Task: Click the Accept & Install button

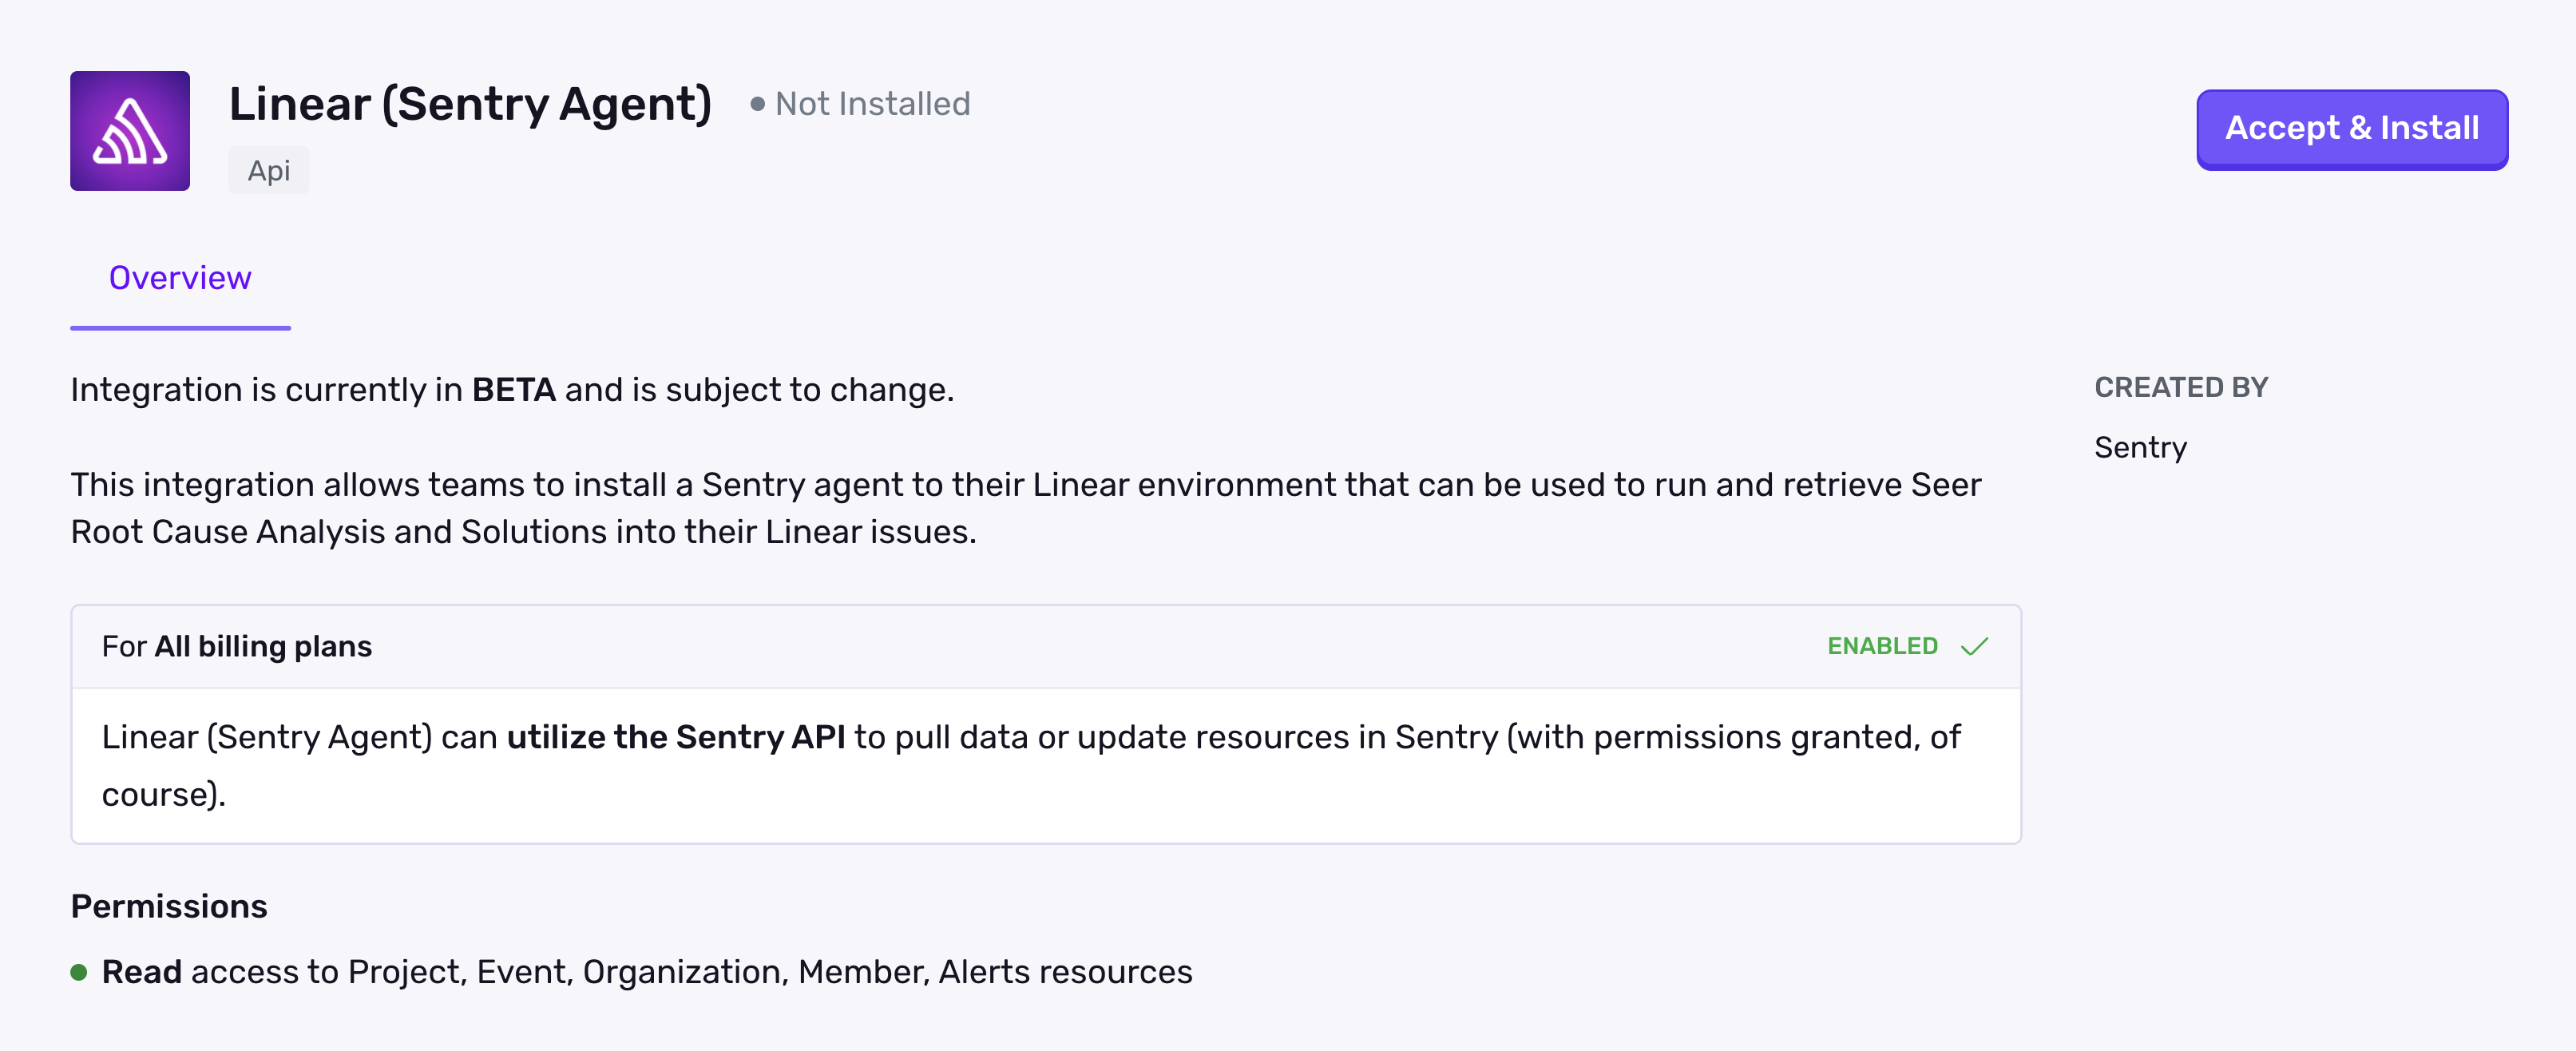Action: tap(2350, 128)
